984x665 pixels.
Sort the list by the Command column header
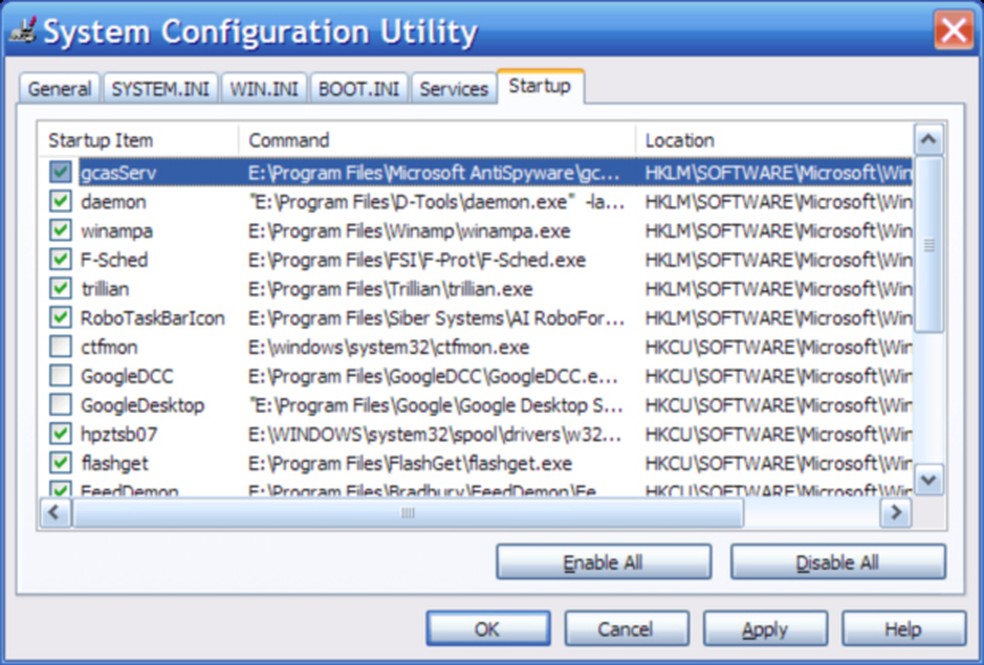(436, 140)
